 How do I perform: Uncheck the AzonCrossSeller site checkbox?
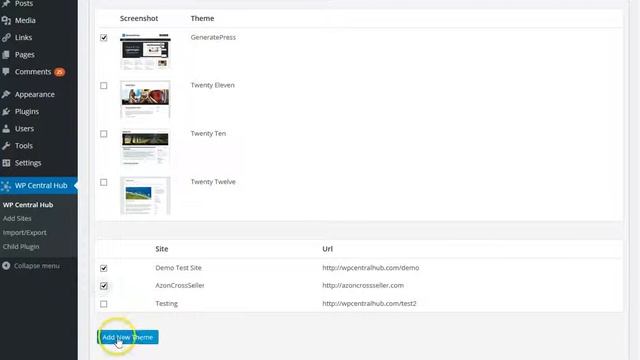pyautogui.click(x=104, y=286)
